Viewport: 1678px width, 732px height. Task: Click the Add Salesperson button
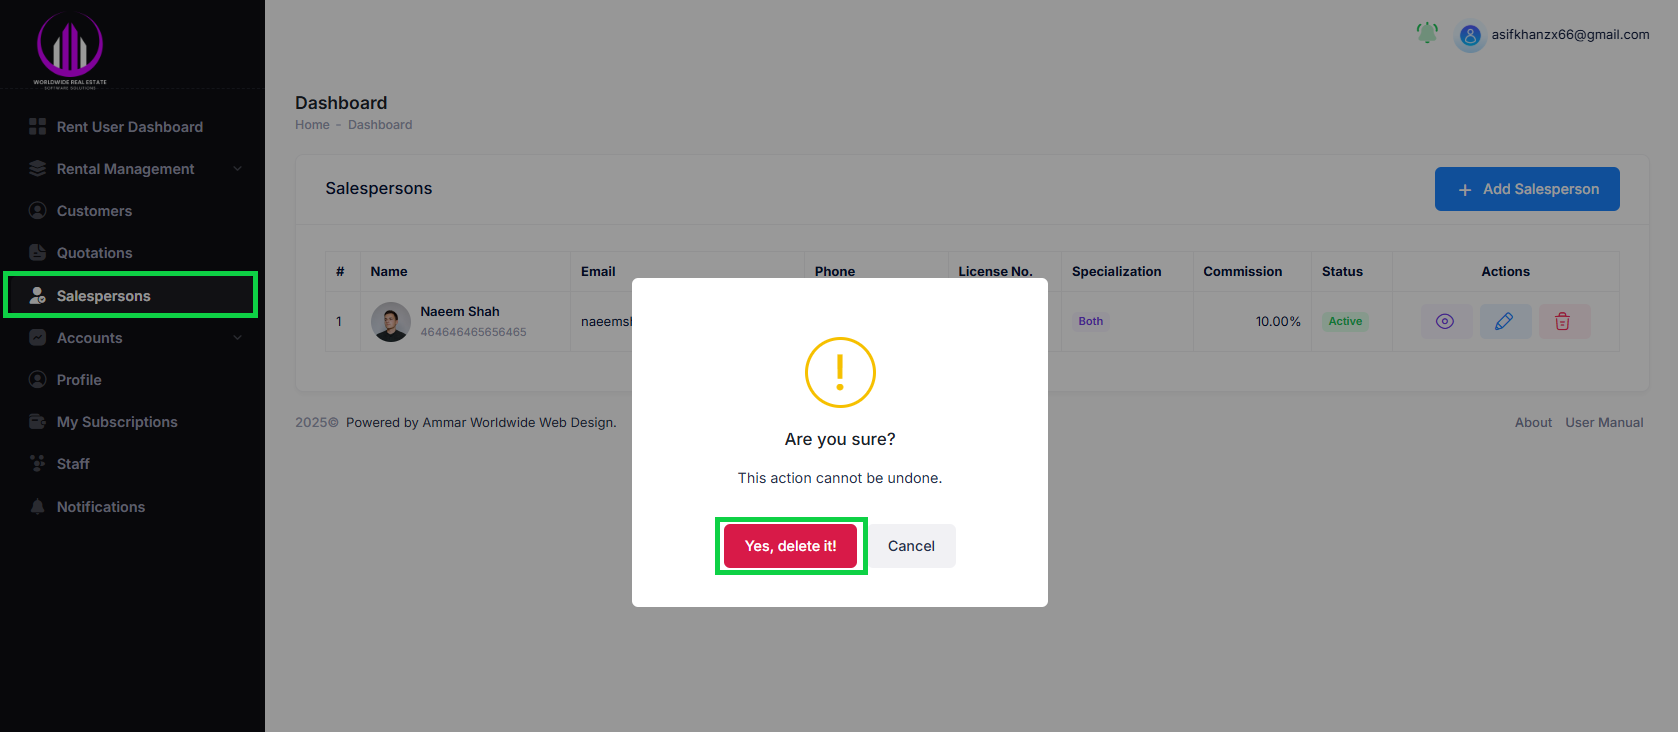pos(1527,189)
